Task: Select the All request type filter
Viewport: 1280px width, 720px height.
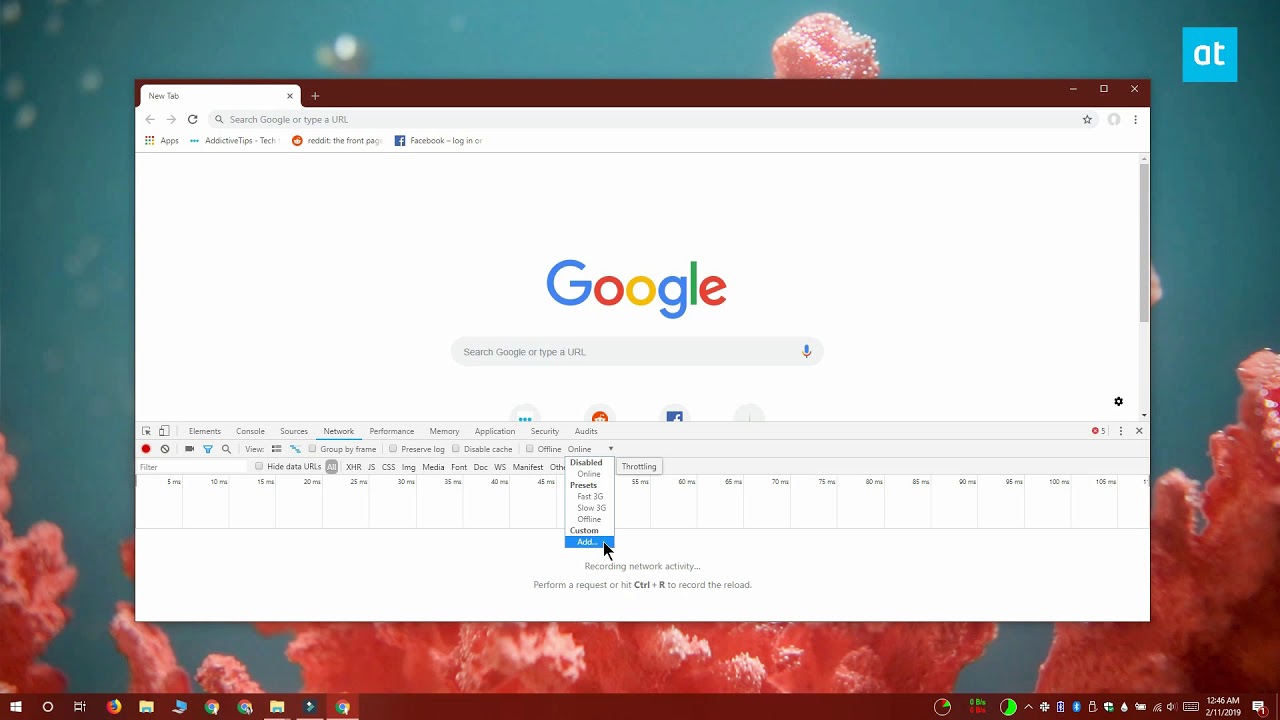Action: click(x=332, y=467)
